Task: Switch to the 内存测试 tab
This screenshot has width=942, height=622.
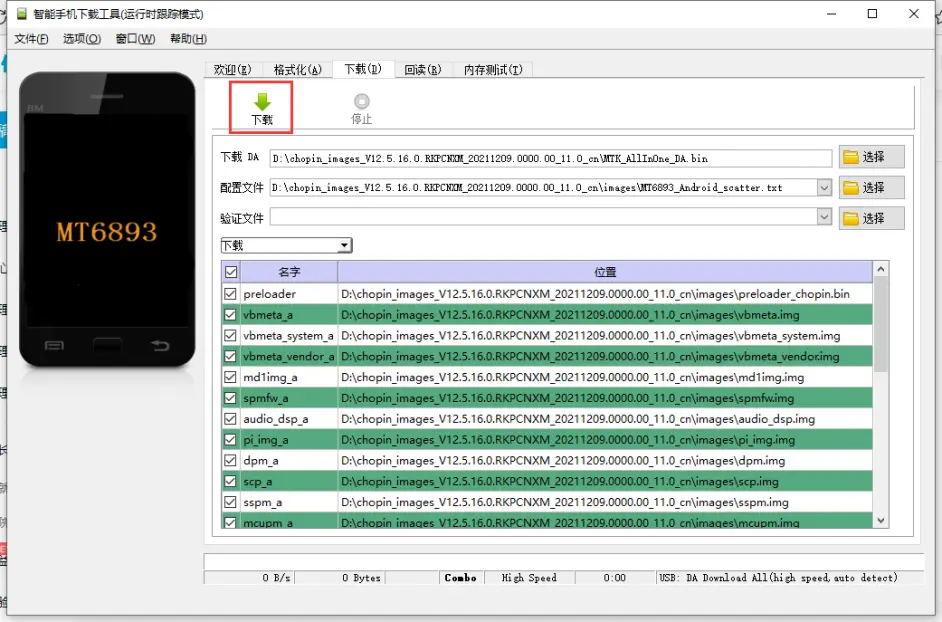Action: pos(493,69)
